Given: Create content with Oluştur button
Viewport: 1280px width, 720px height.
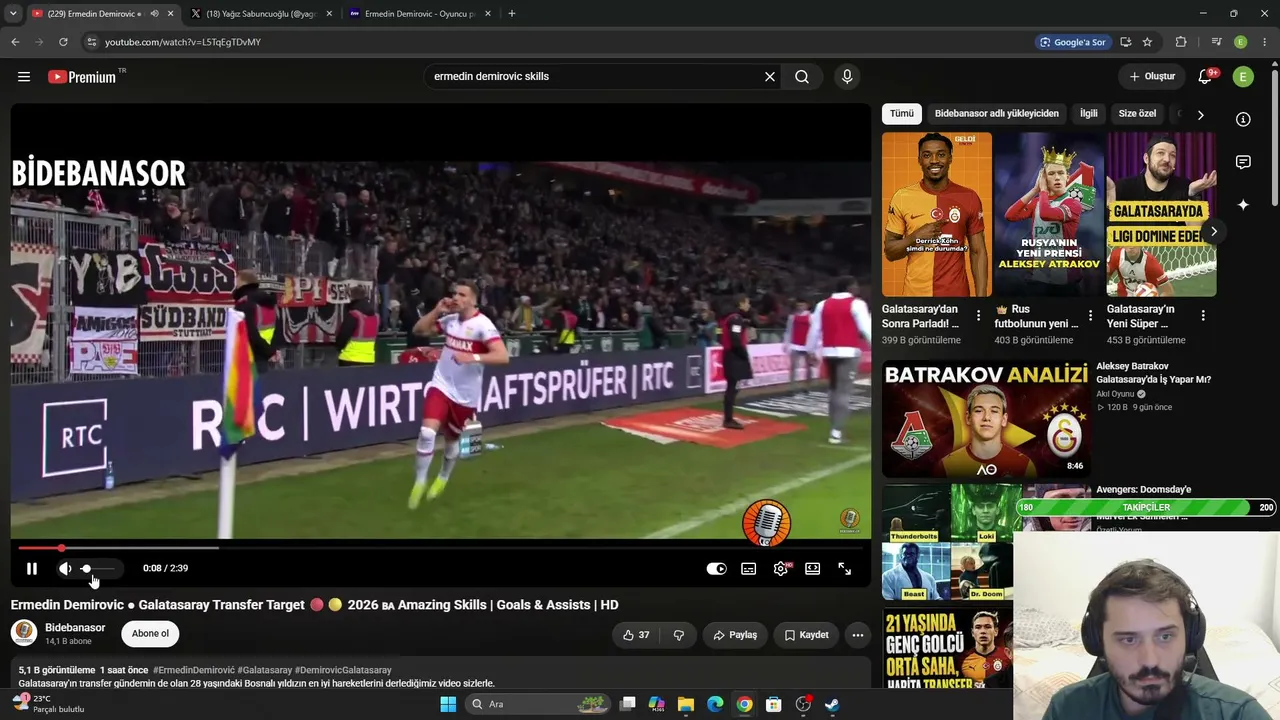Looking at the screenshot, I should tap(1152, 77).
